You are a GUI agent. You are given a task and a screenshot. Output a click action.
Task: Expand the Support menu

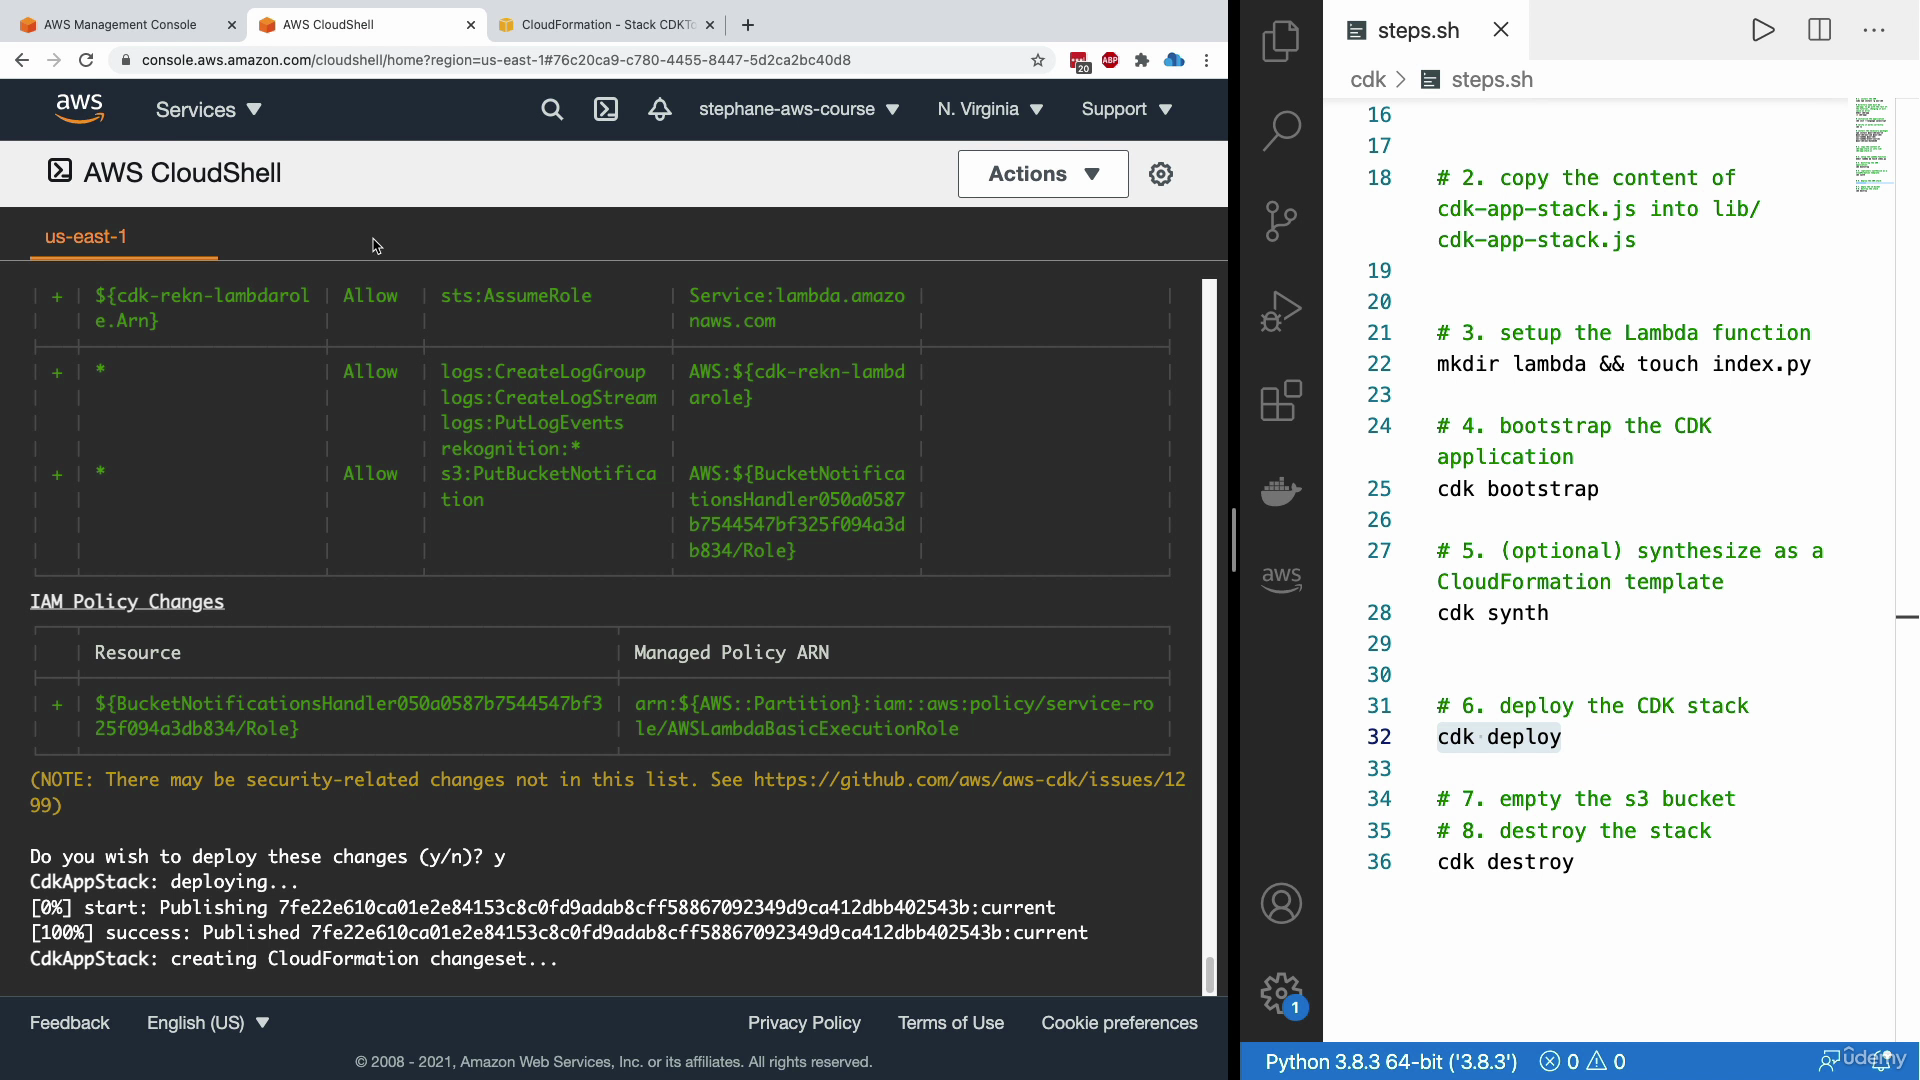pyautogui.click(x=1127, y=109)
